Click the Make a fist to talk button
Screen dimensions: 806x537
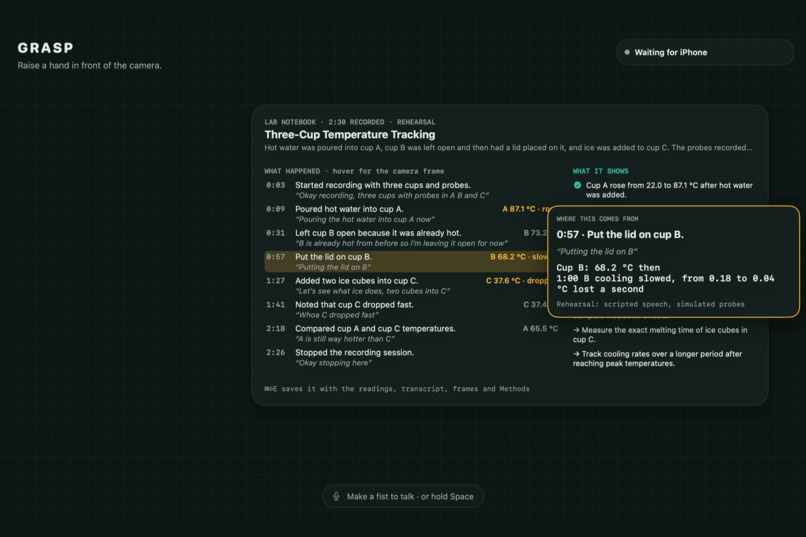[403, 496]
